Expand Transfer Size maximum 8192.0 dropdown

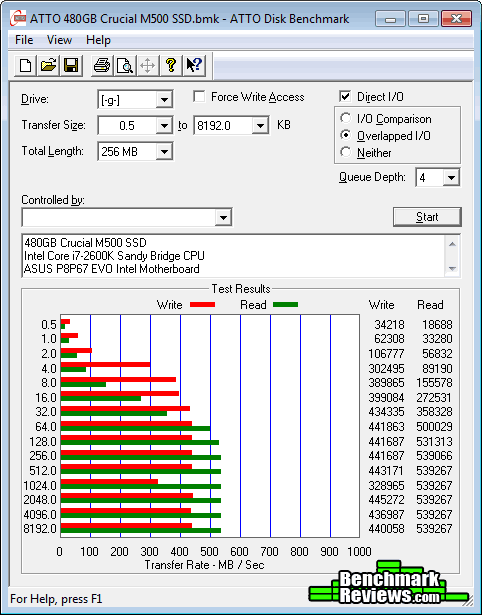click(260, 126)
